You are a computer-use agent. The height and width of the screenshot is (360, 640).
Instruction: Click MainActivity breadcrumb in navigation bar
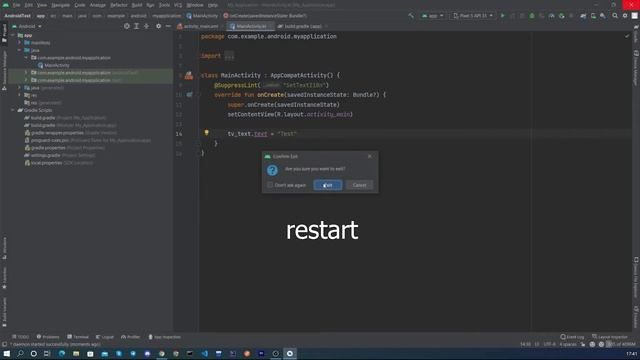(202, 16)
